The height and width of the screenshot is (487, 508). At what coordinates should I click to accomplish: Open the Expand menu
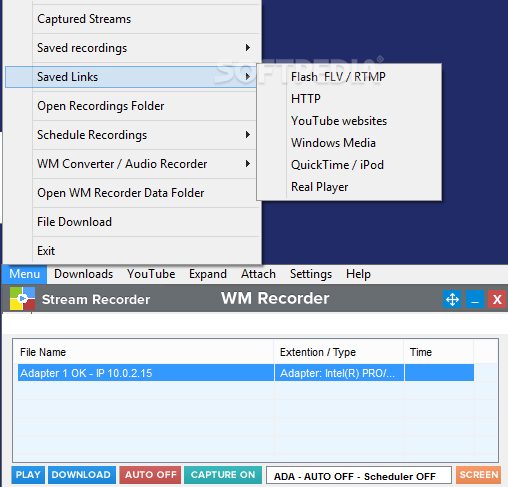pos(208,274)
